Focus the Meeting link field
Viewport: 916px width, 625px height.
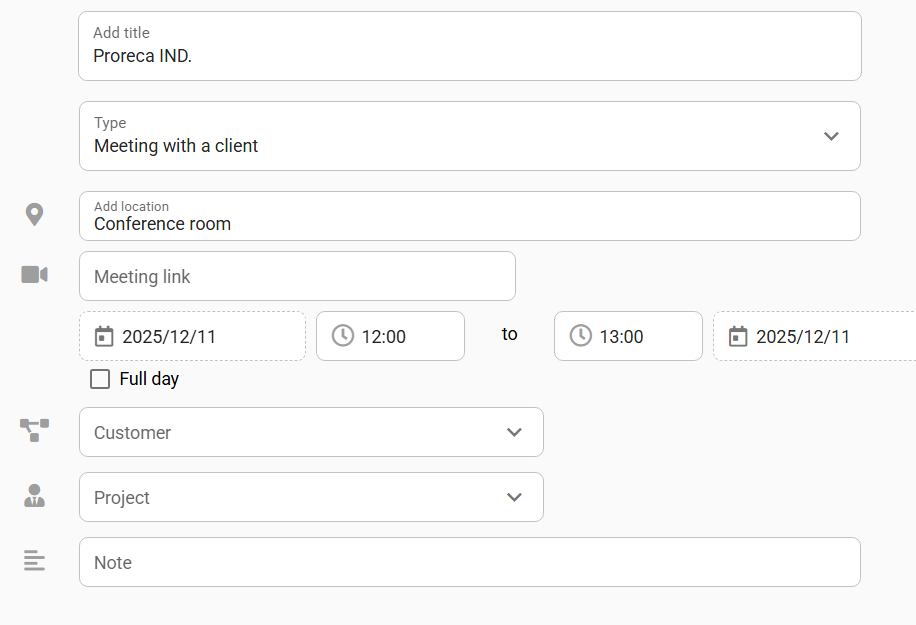(297, 276)
